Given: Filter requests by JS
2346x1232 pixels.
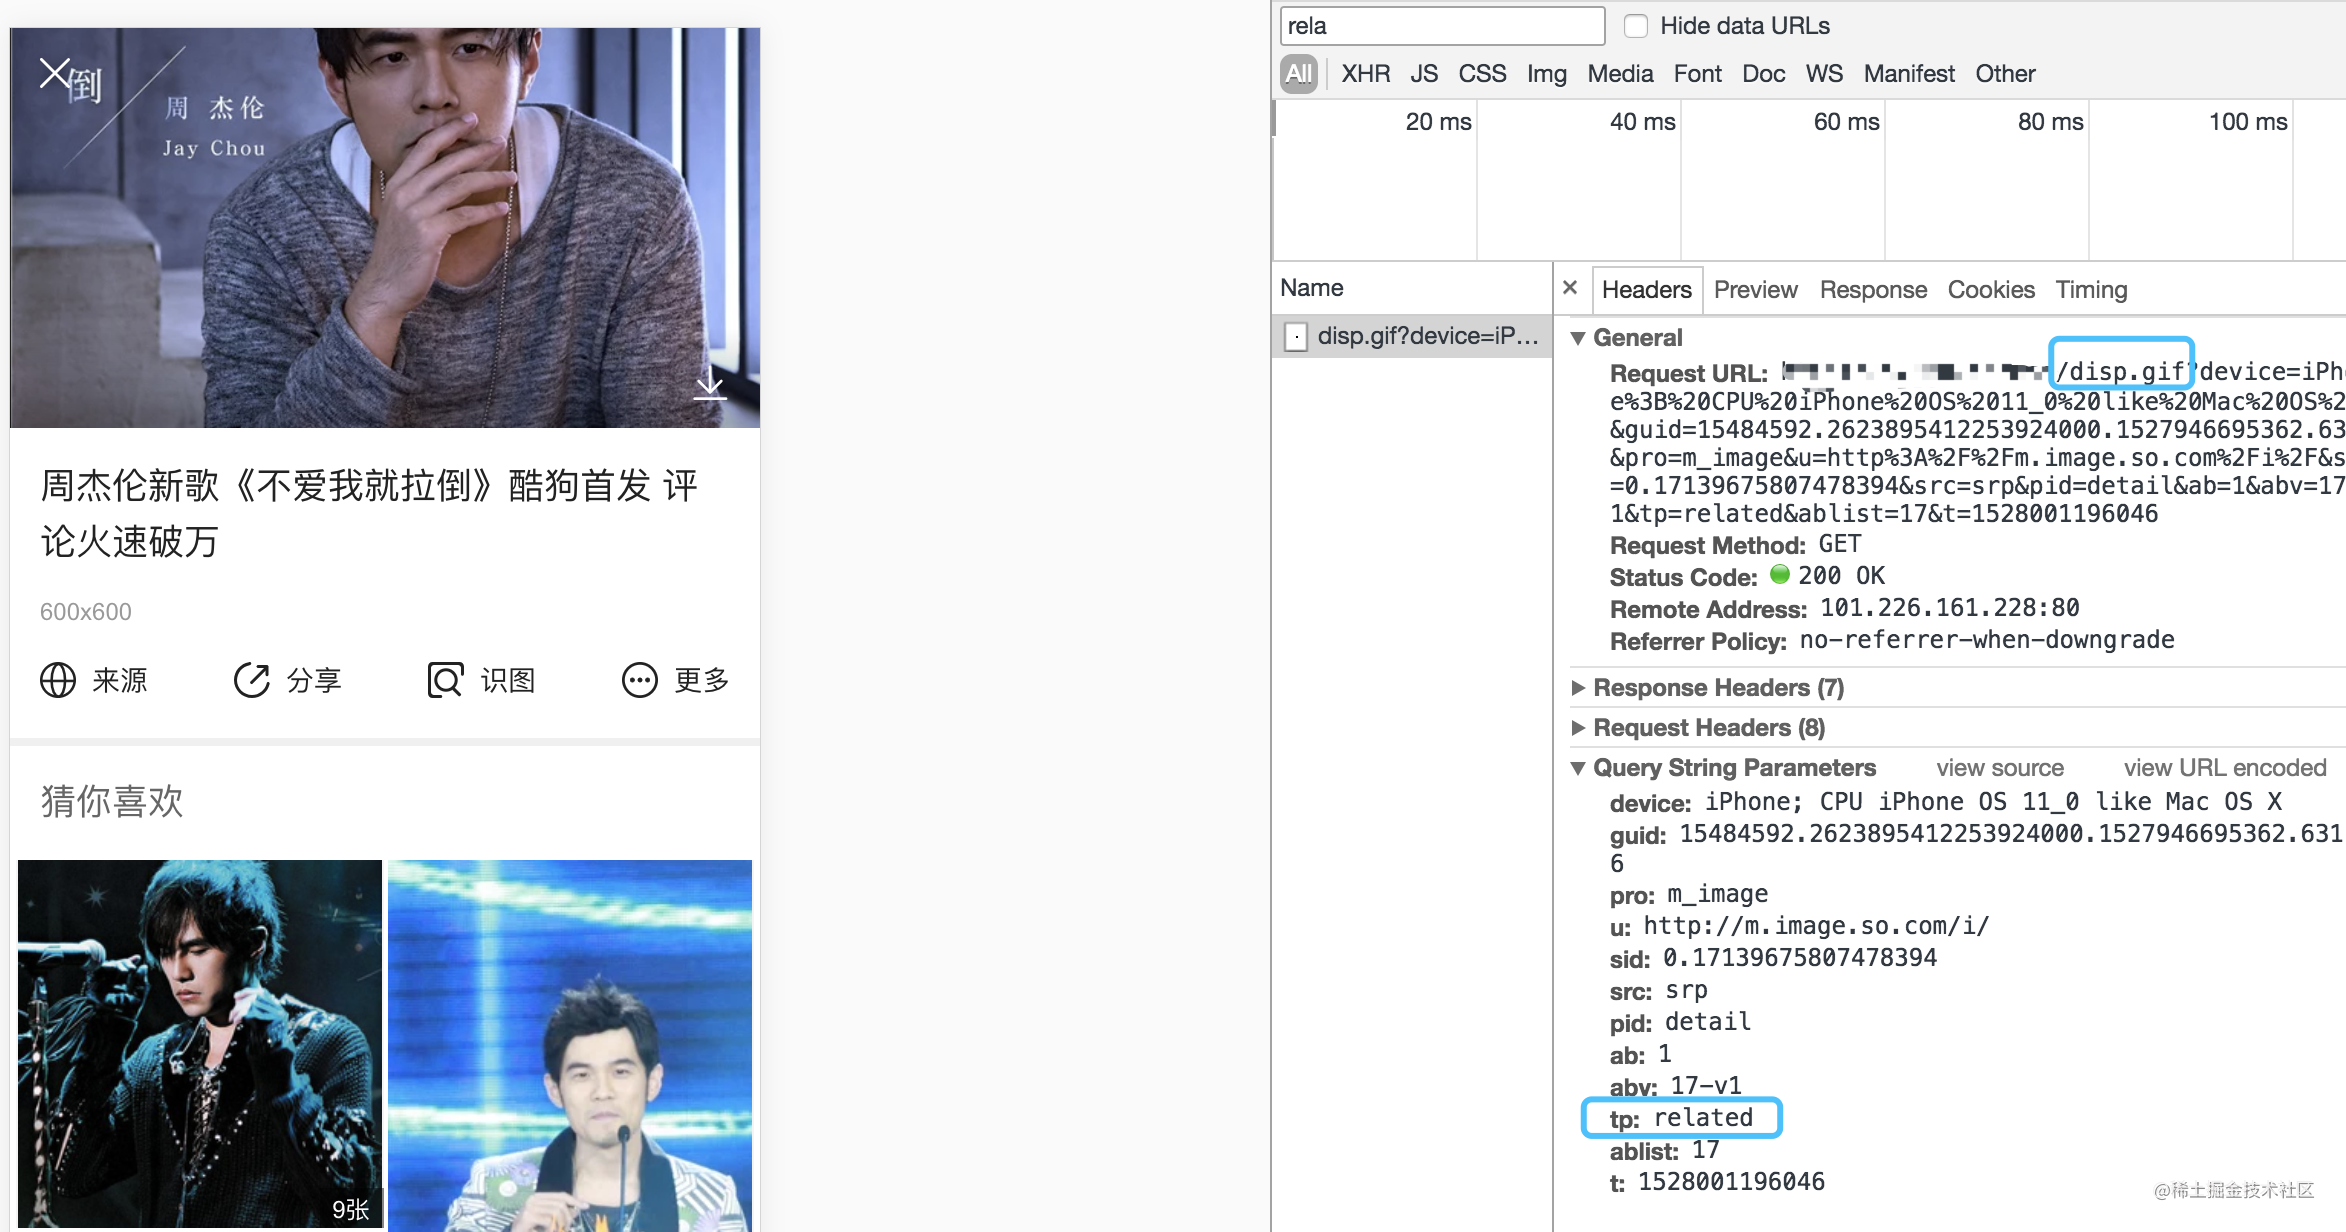Looking at the screenshot, I should pyautogui.click(x=1424, y=74).
